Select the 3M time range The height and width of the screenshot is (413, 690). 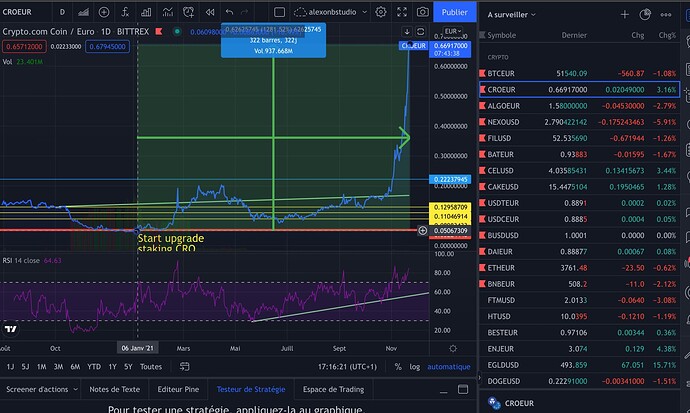[x=58, y=366]
